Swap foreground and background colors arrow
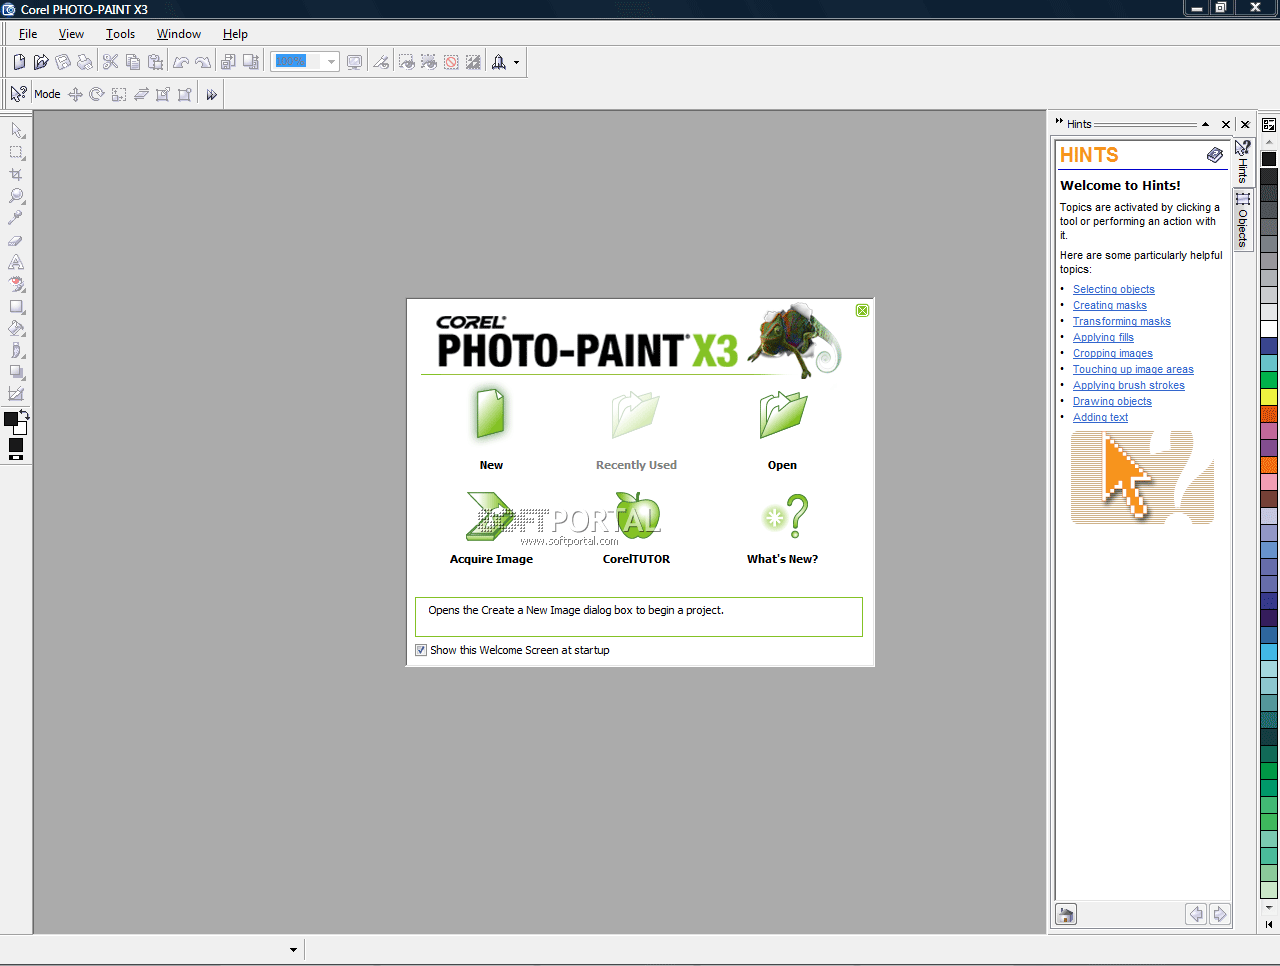1280x966 pixels. pos(24,414)
